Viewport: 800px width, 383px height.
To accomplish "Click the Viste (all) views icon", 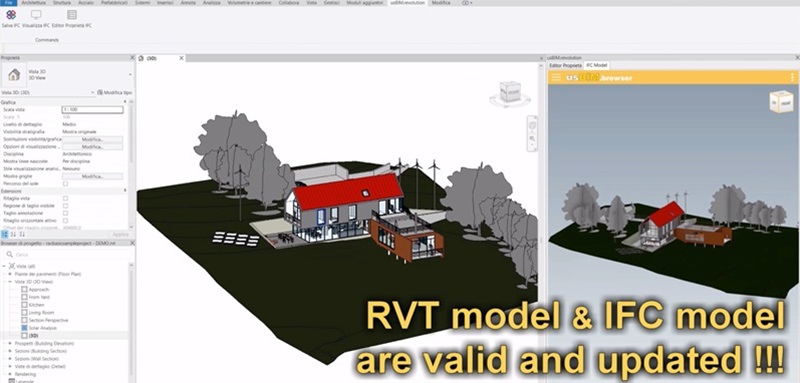I will [12, 266].
